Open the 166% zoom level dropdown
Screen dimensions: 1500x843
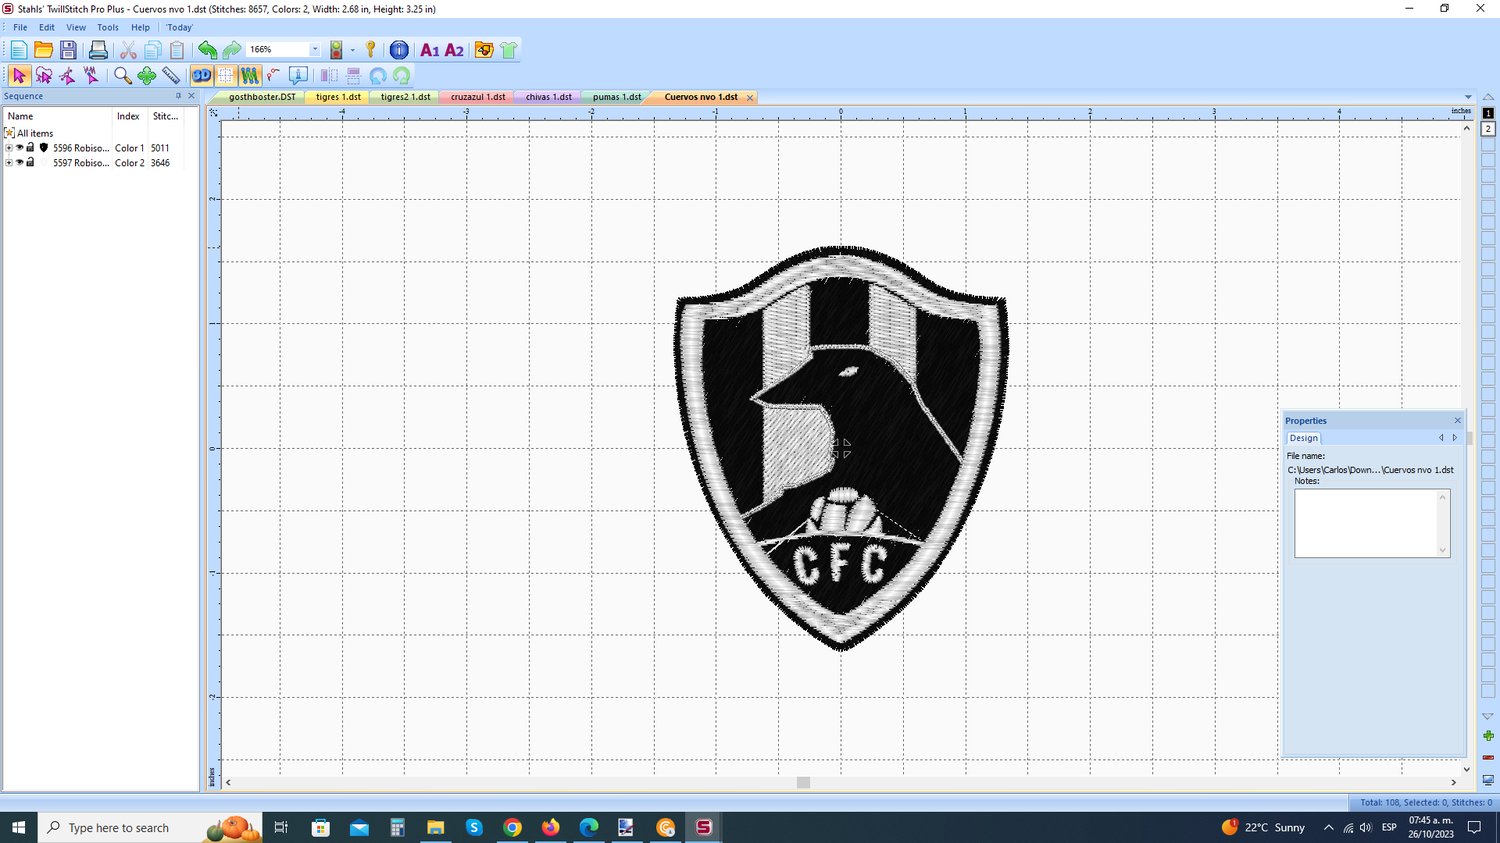(314, 50)
